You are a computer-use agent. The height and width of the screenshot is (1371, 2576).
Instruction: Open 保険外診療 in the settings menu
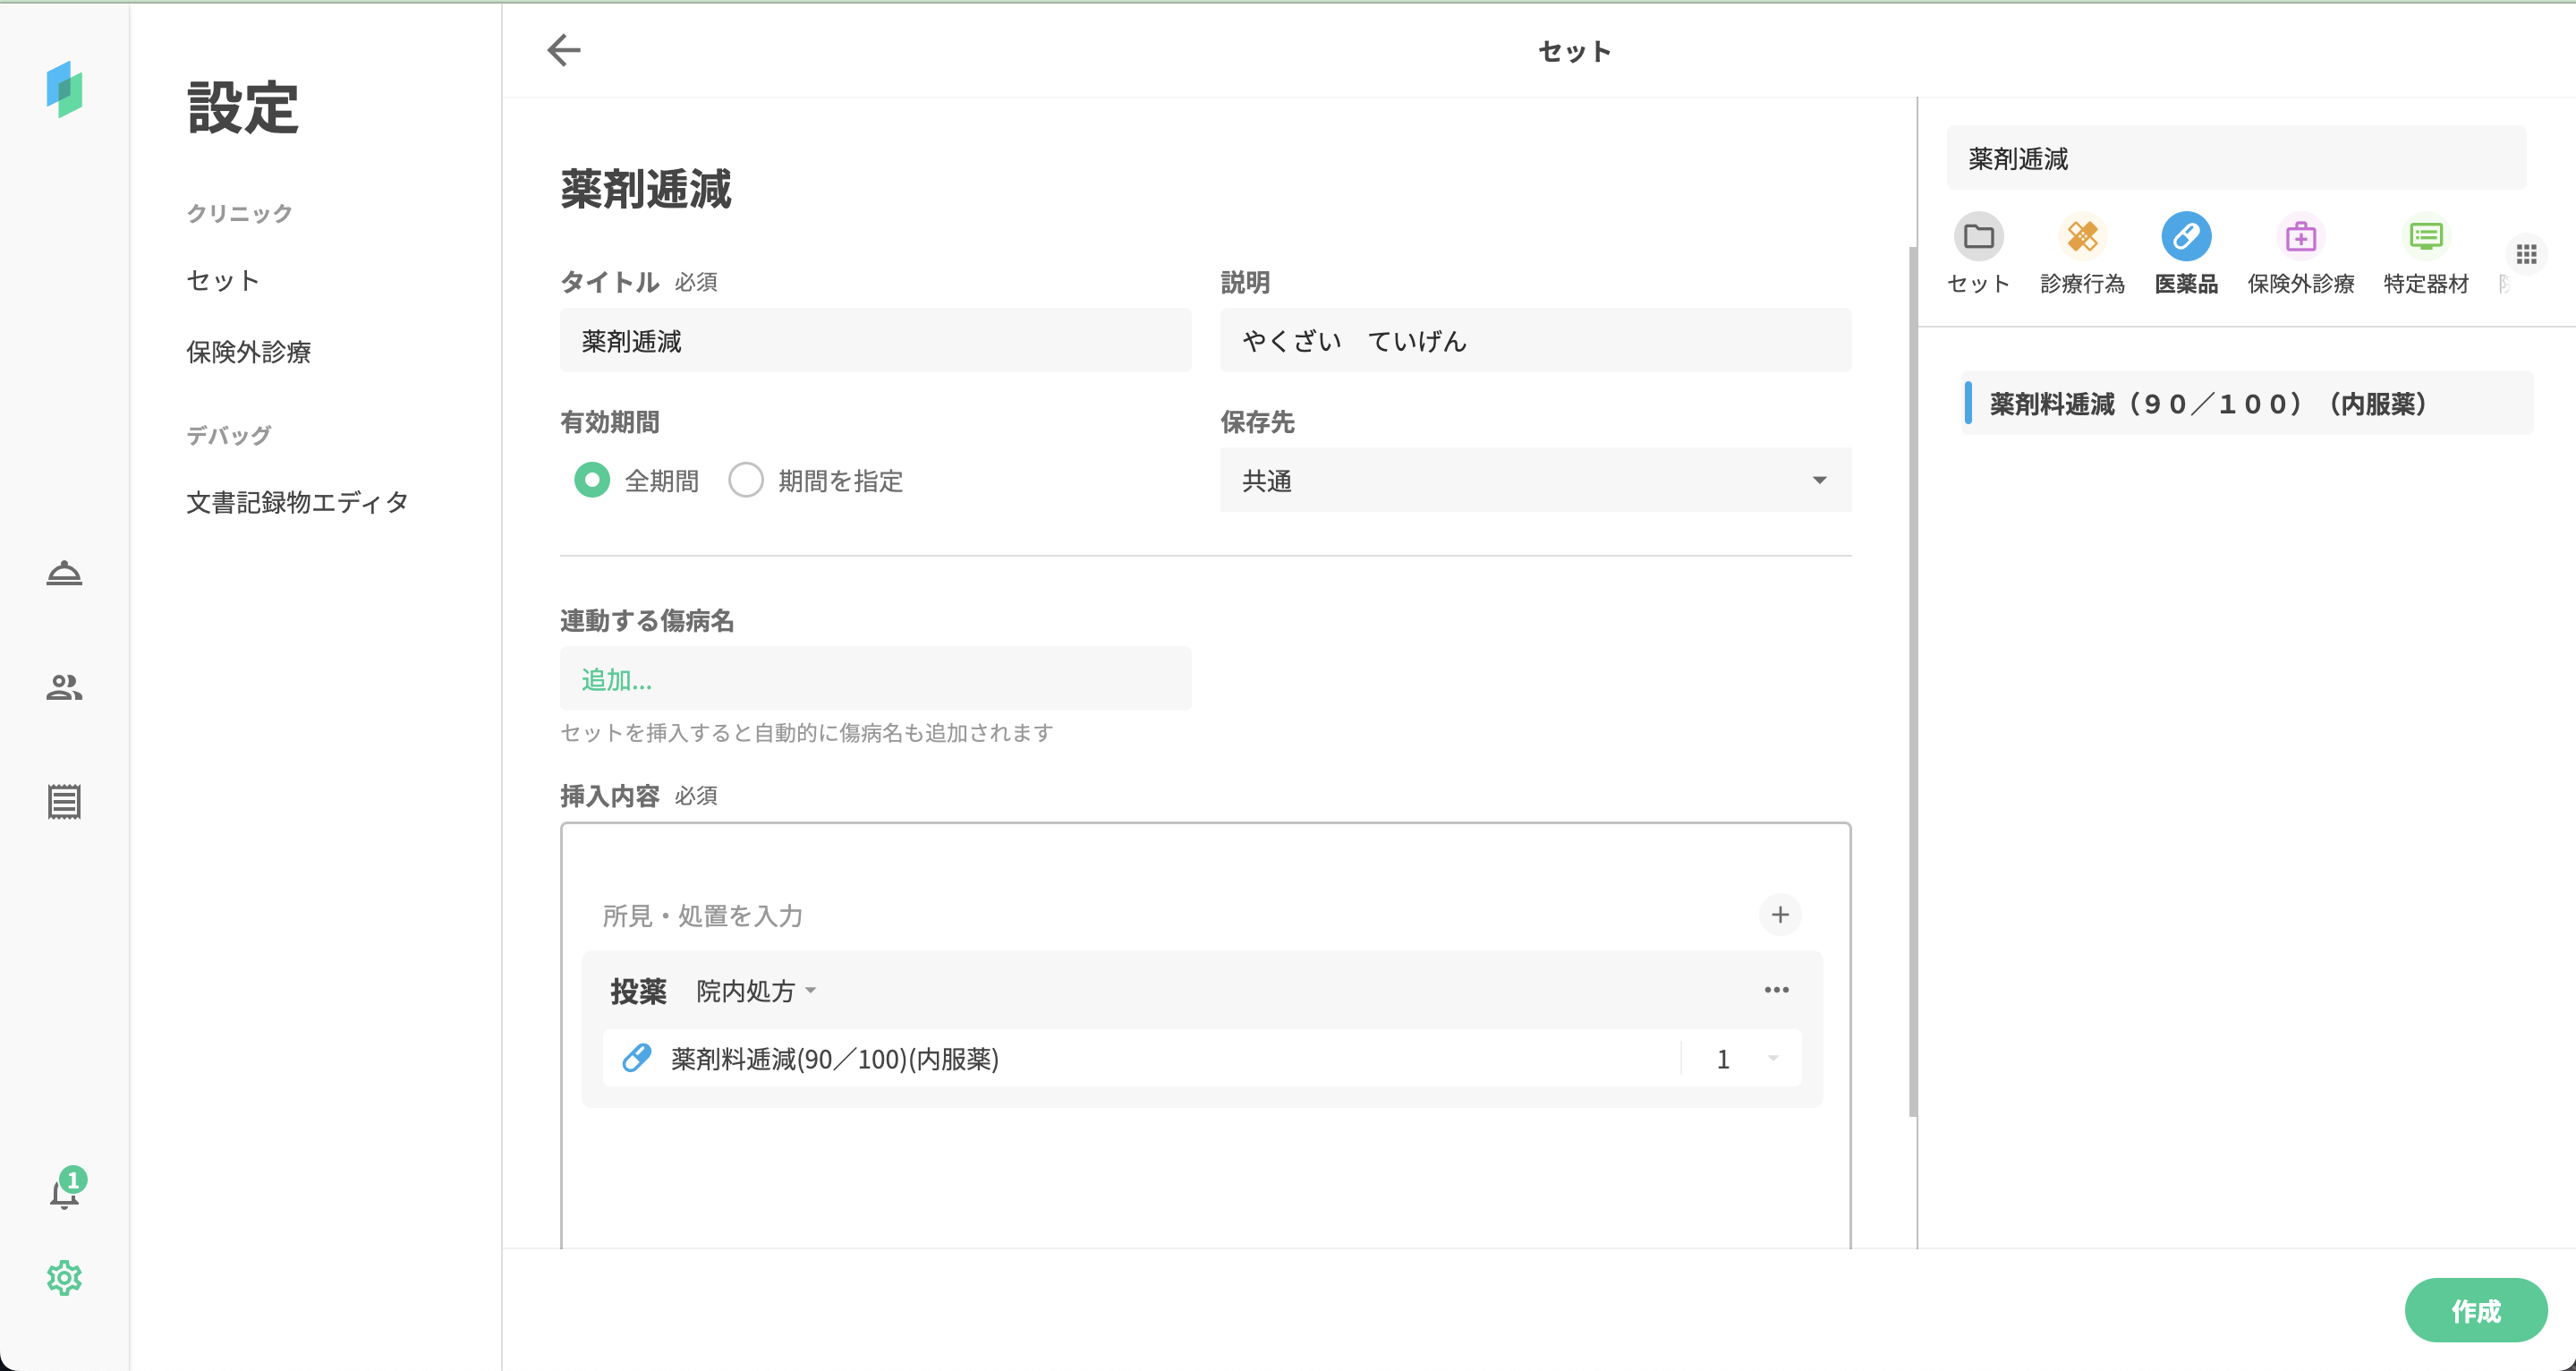pos(248,351)
